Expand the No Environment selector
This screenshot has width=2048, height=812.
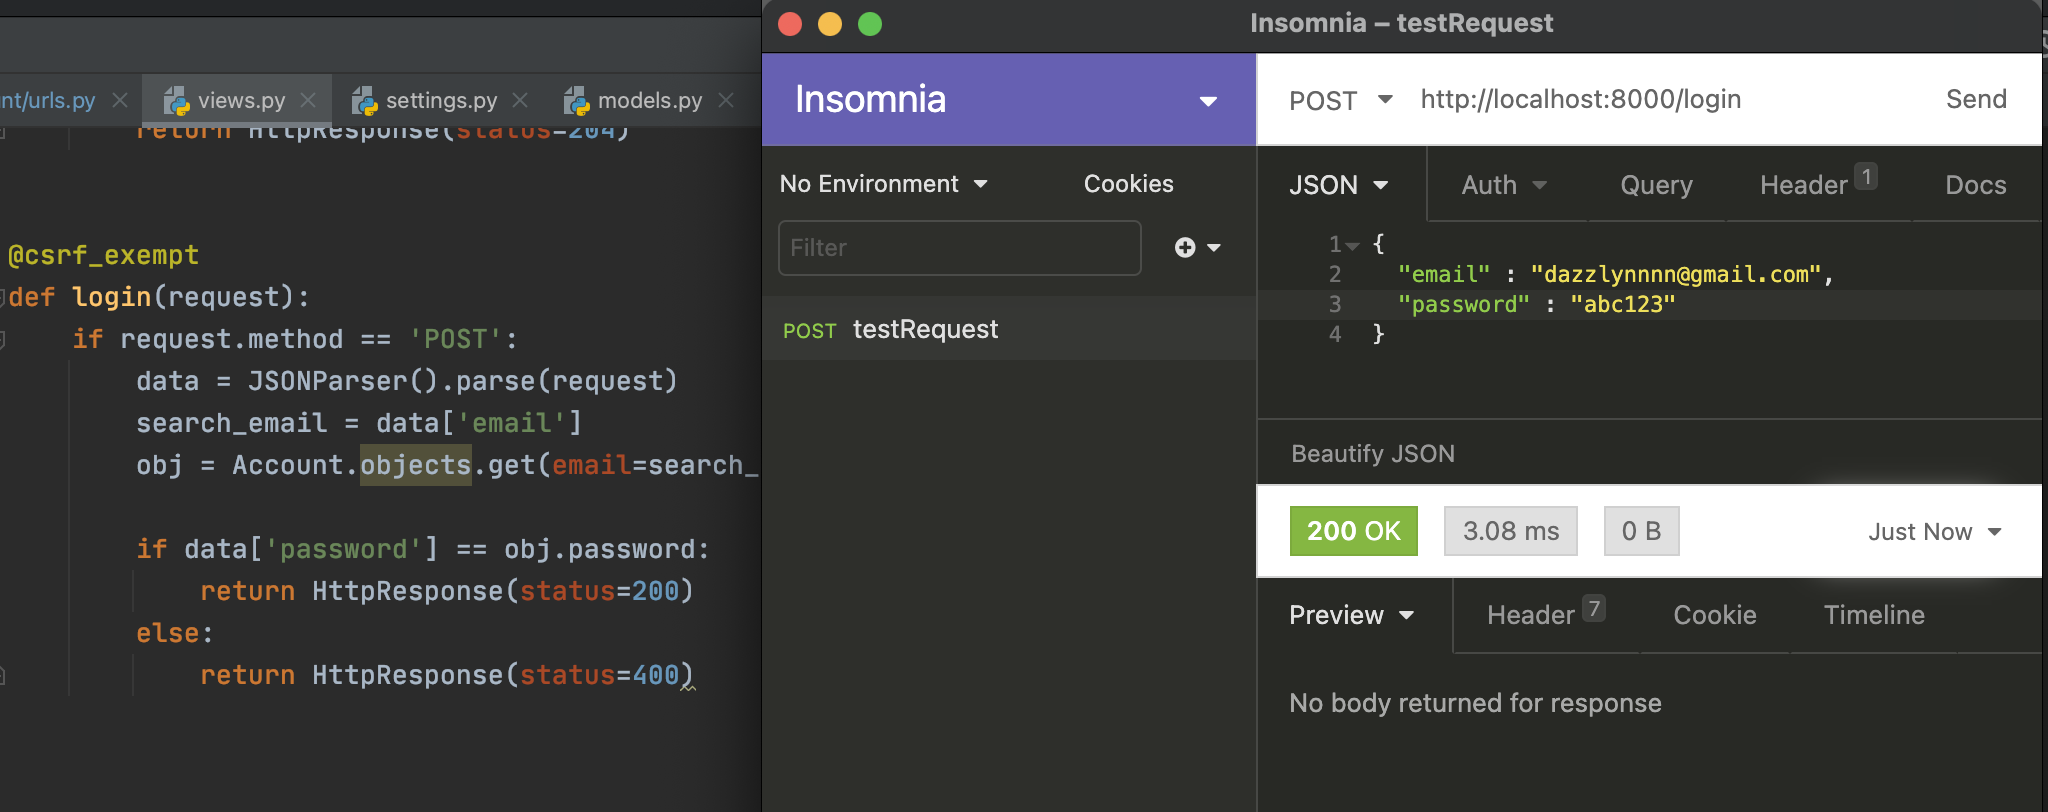click(x=884, y=184)
